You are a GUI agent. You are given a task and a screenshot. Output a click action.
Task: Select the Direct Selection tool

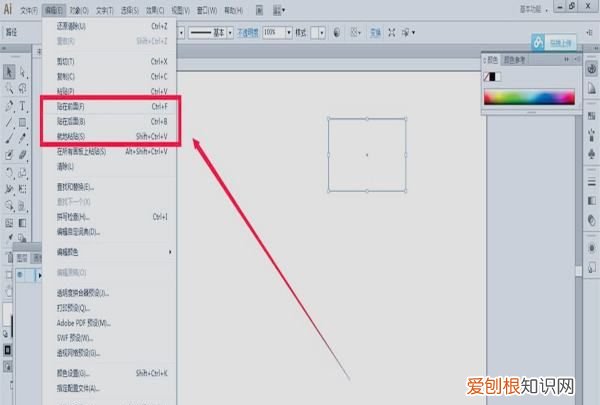[23, 72]
